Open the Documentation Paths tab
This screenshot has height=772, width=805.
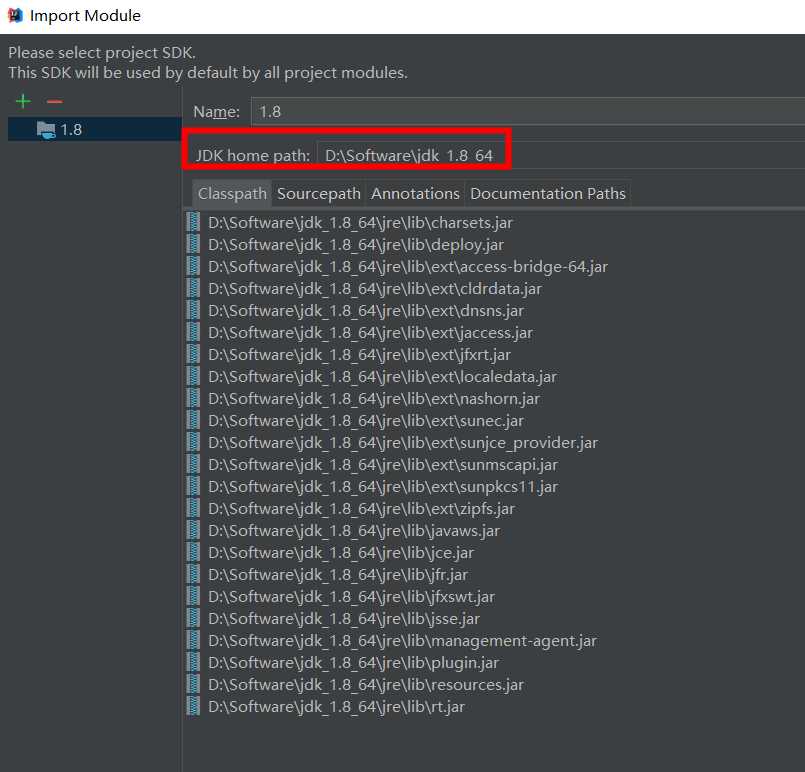pos(547,194)
